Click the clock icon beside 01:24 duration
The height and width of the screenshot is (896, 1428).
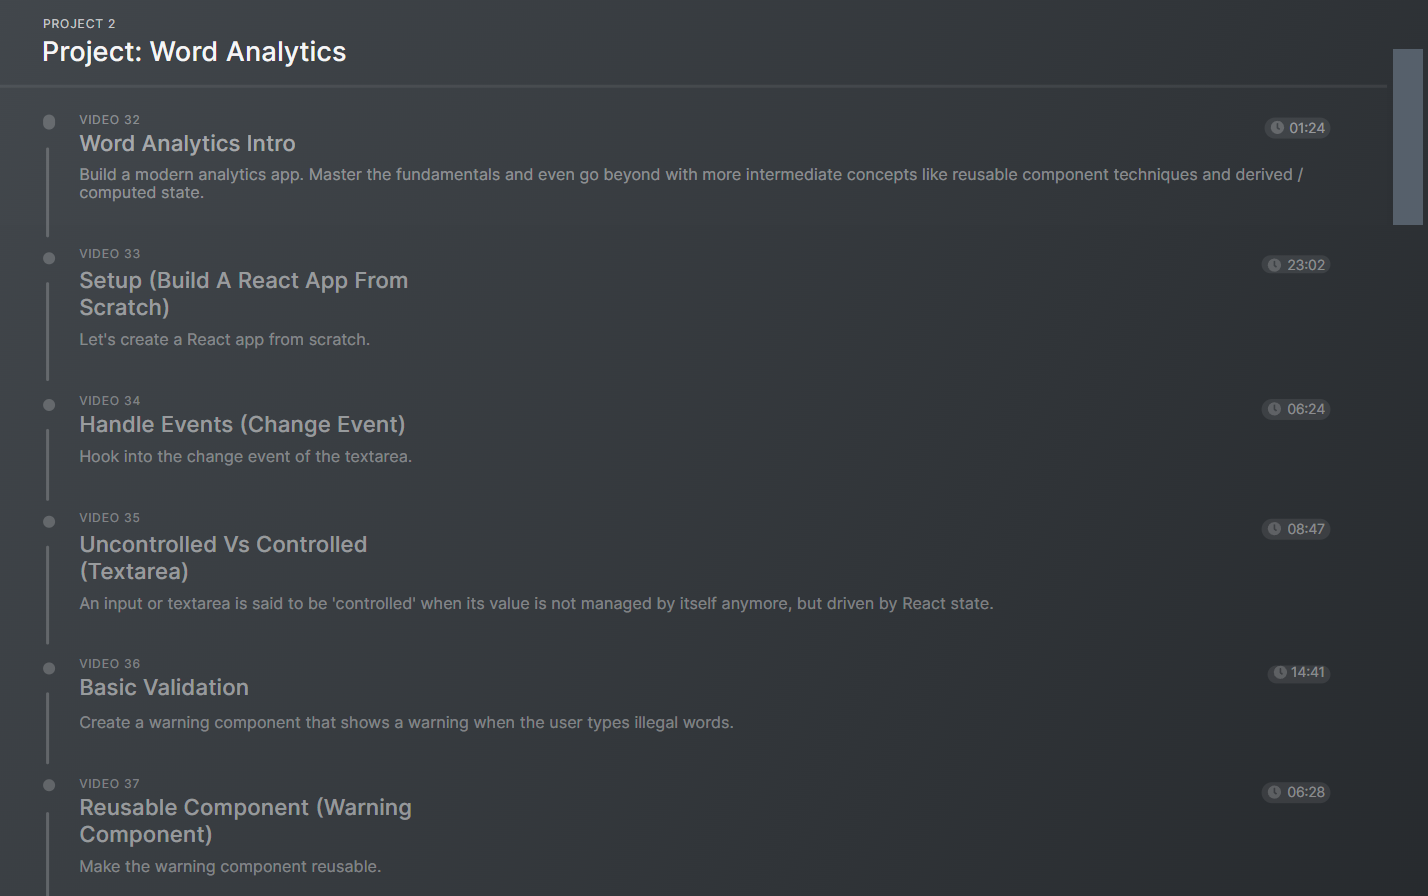[x=1277, y=128]
